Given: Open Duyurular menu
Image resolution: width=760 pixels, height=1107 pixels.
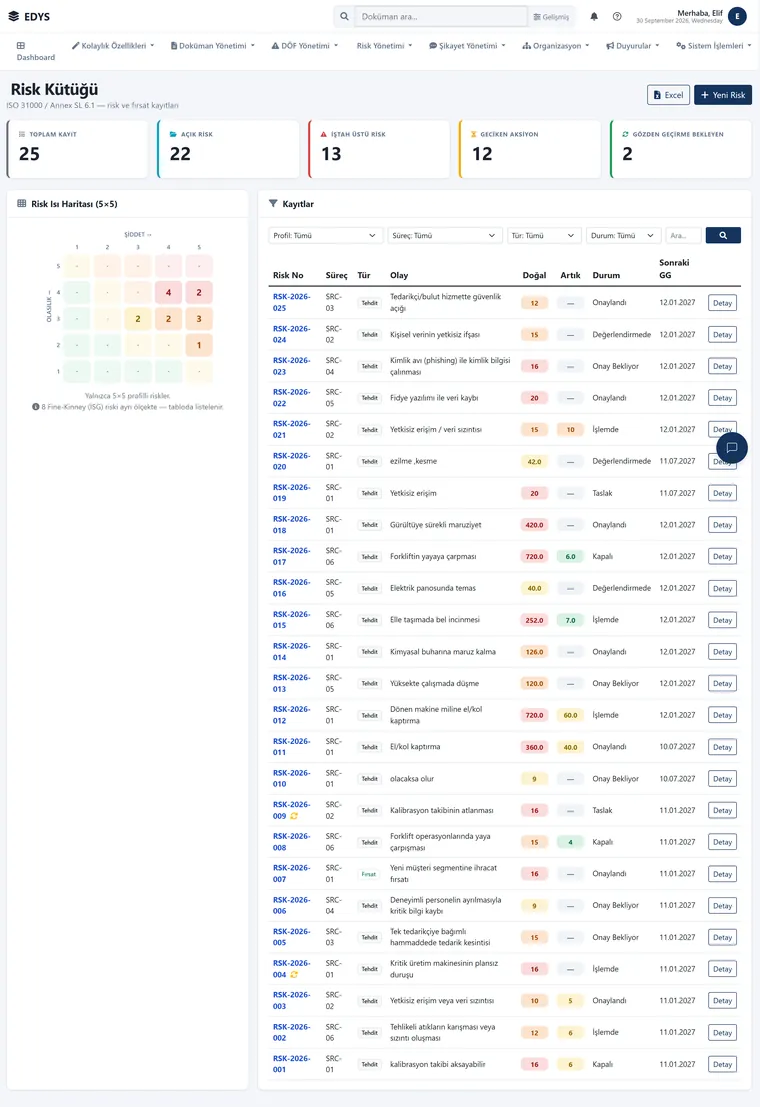Looking at the screenshot, I should 633,46.
